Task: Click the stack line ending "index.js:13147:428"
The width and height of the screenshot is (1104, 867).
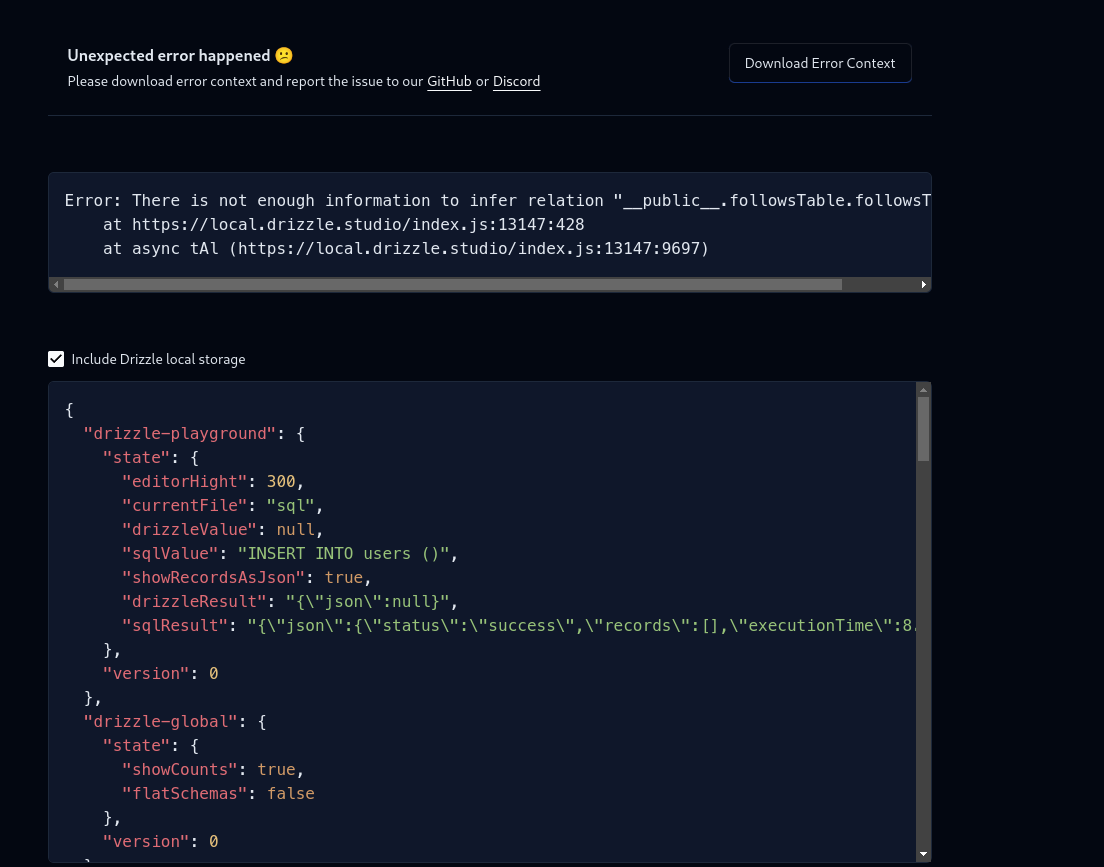Action: 344,225
